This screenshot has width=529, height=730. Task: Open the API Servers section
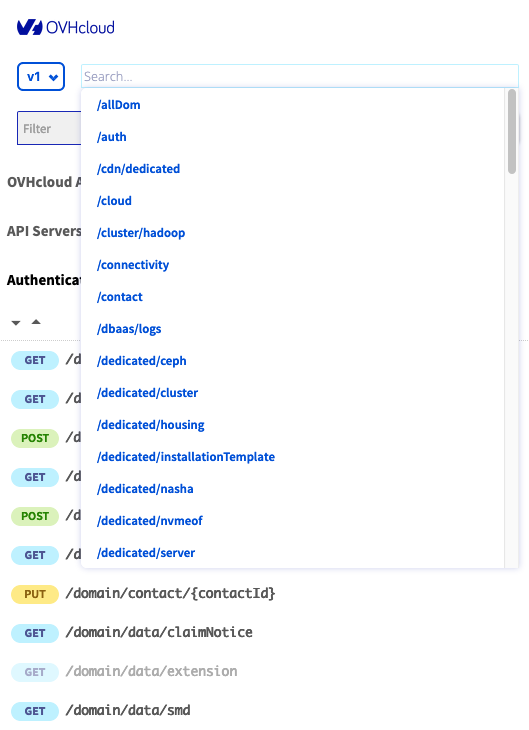coord(44,231)
